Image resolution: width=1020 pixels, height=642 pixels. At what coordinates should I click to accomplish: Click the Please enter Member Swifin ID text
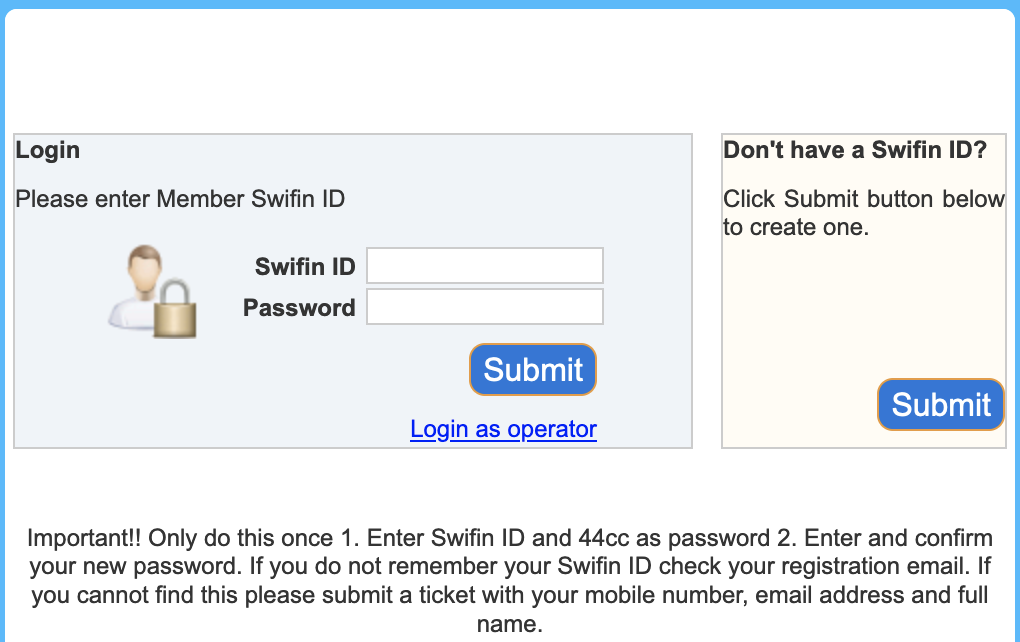180,199
